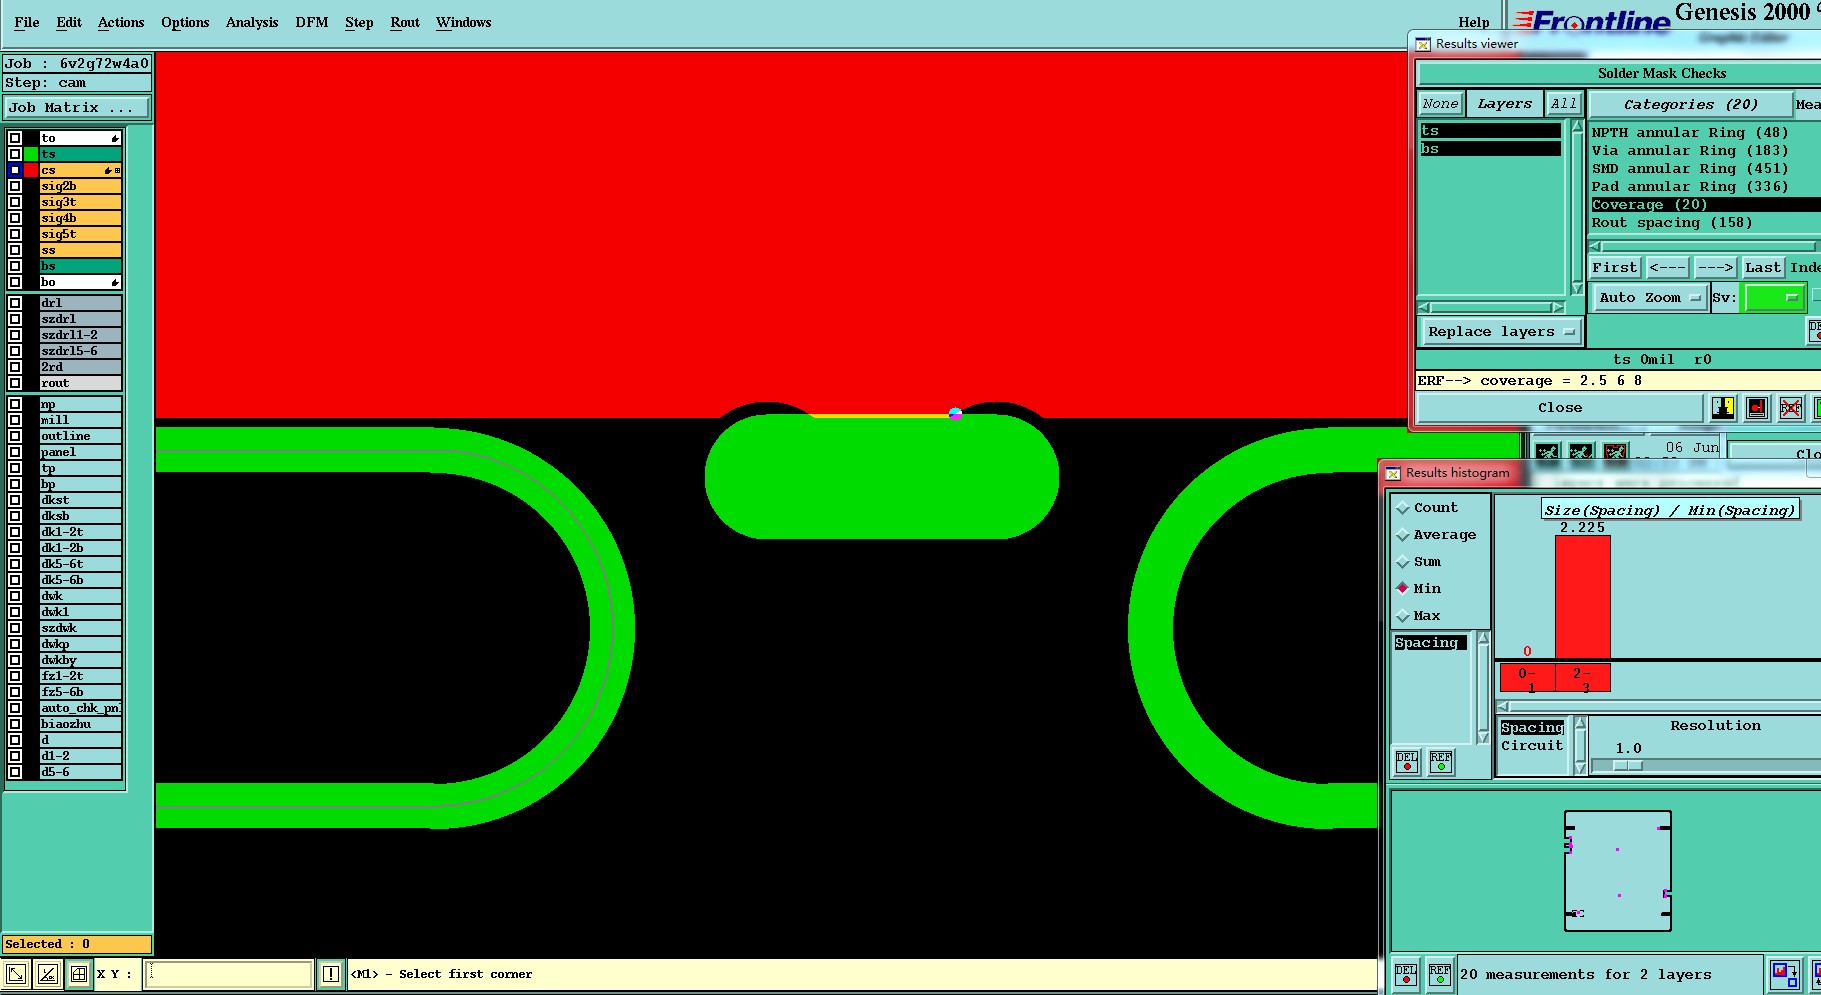Click the left arrow of the histogram horizontal scrollbar

coord(1503,706)
